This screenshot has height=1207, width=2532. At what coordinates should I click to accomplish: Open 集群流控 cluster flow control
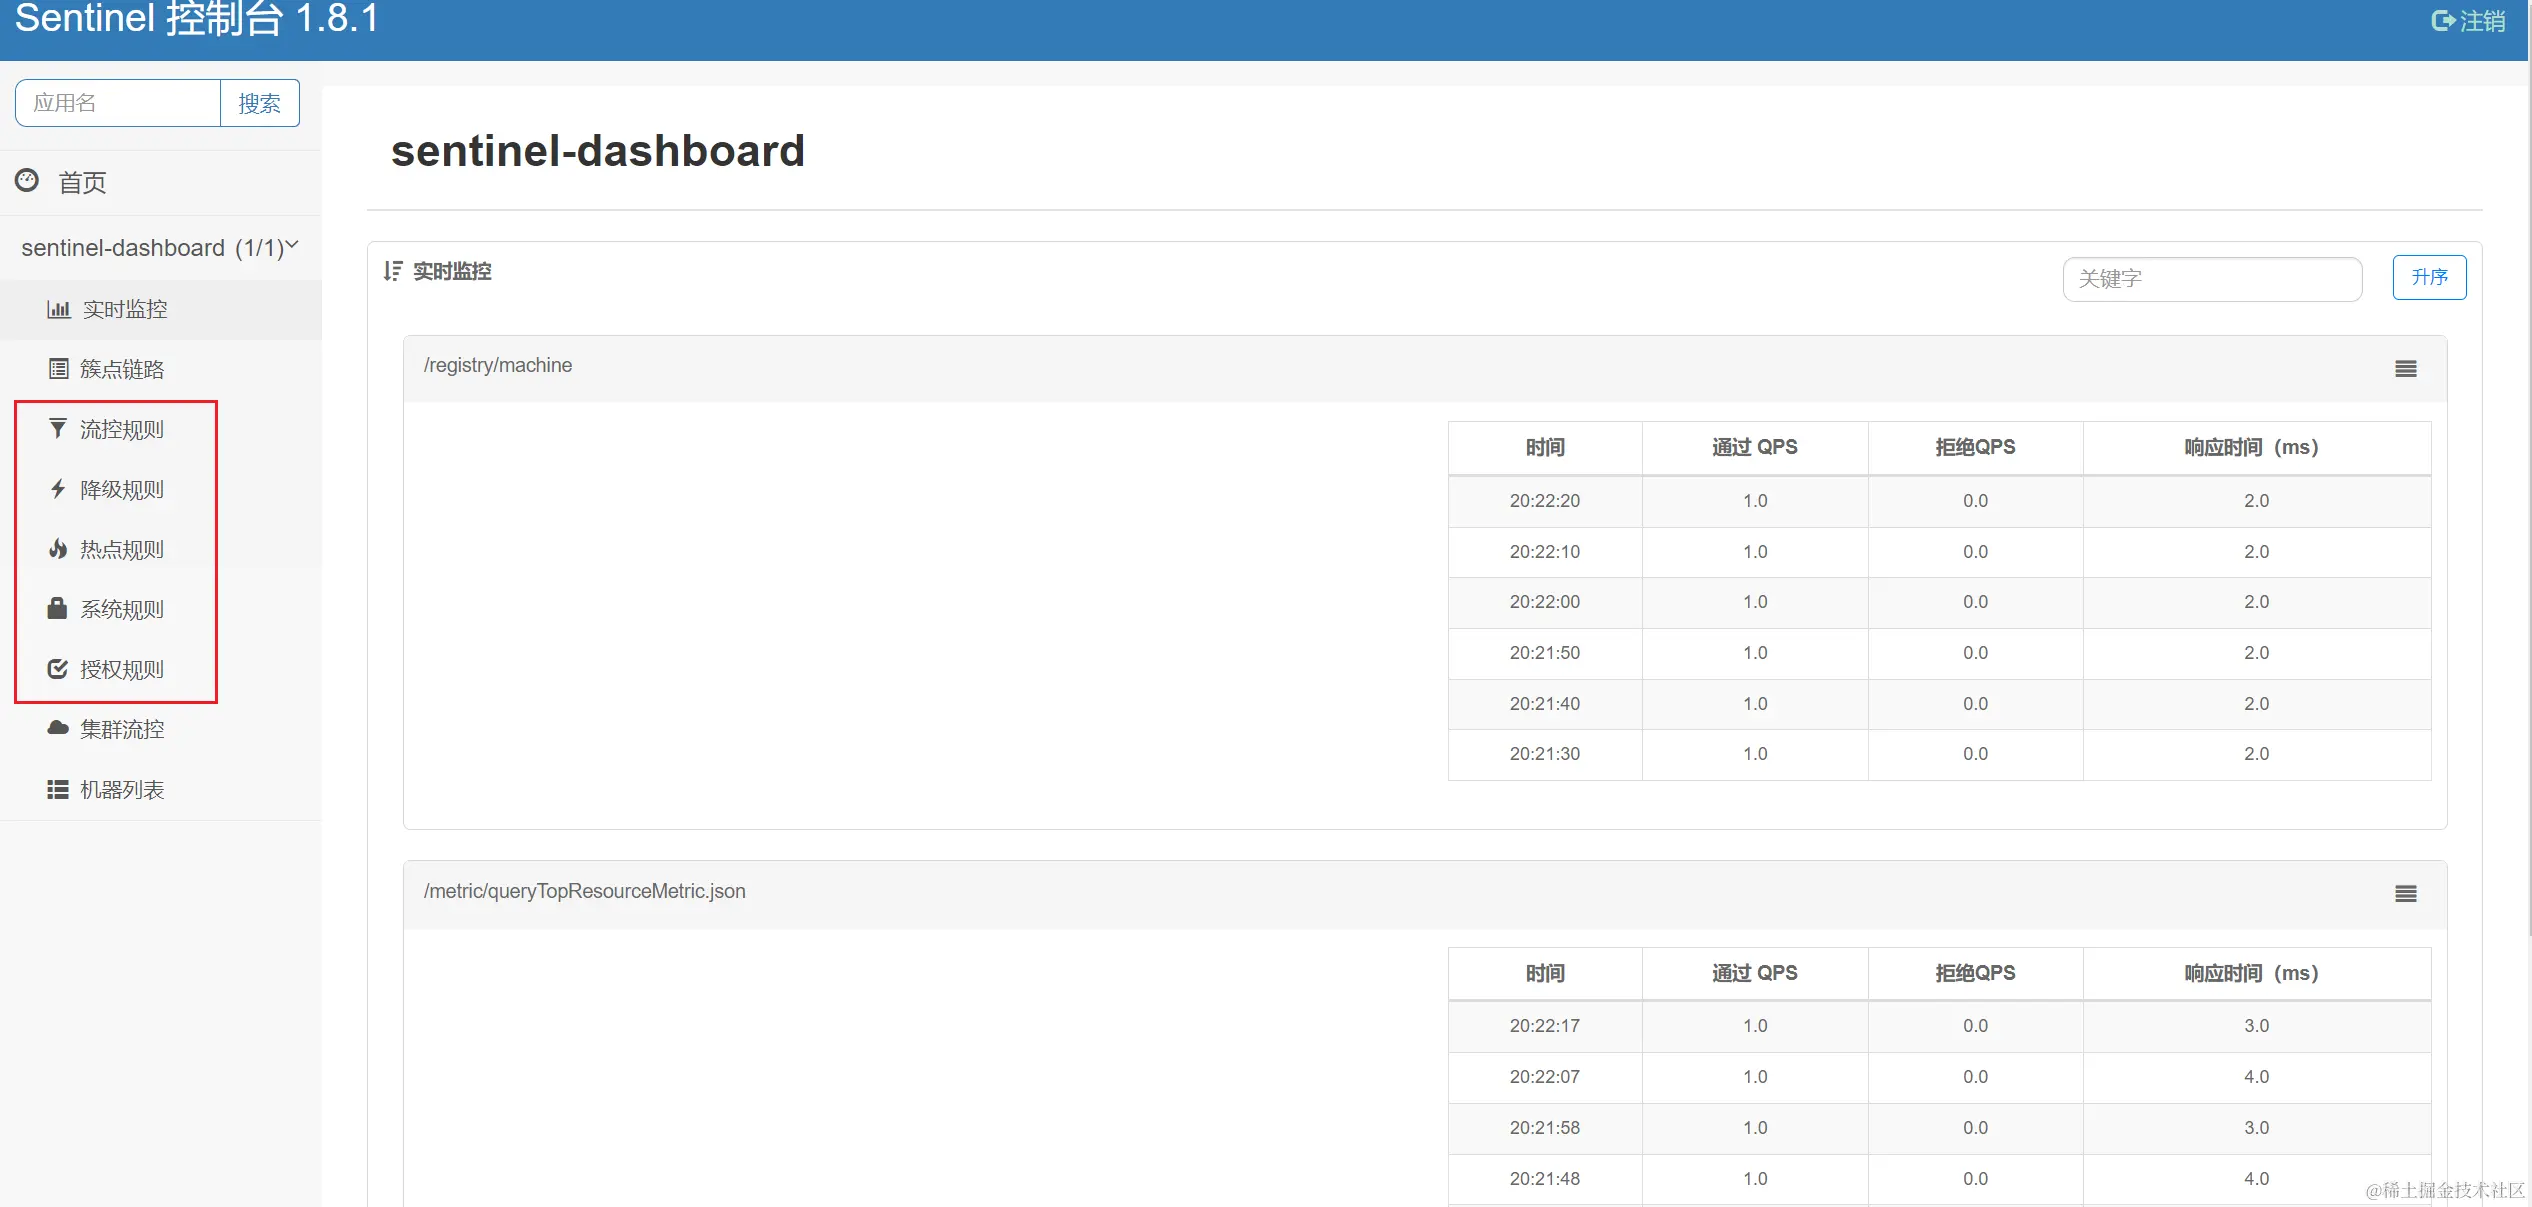click(122, 729)
